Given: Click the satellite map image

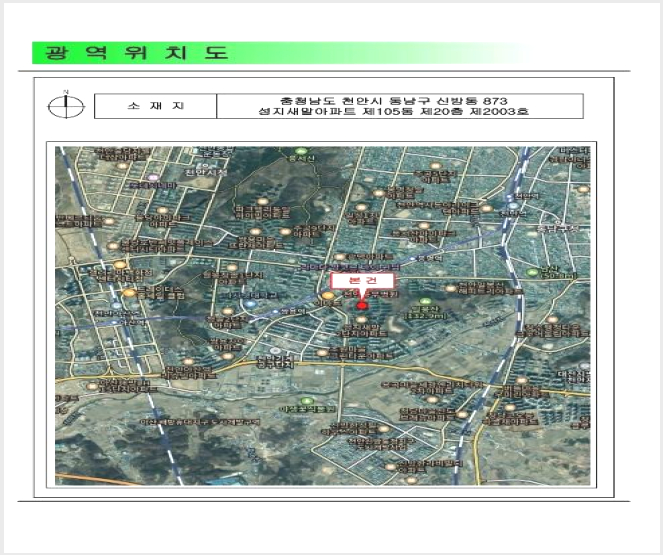Looking at the screenshot, I should [323, 316].
